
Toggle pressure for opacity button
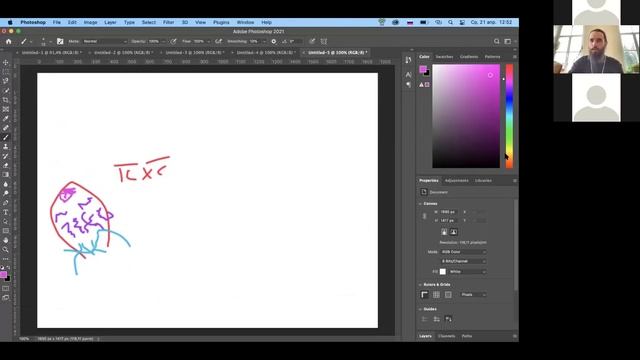click(x=173, y=41)
